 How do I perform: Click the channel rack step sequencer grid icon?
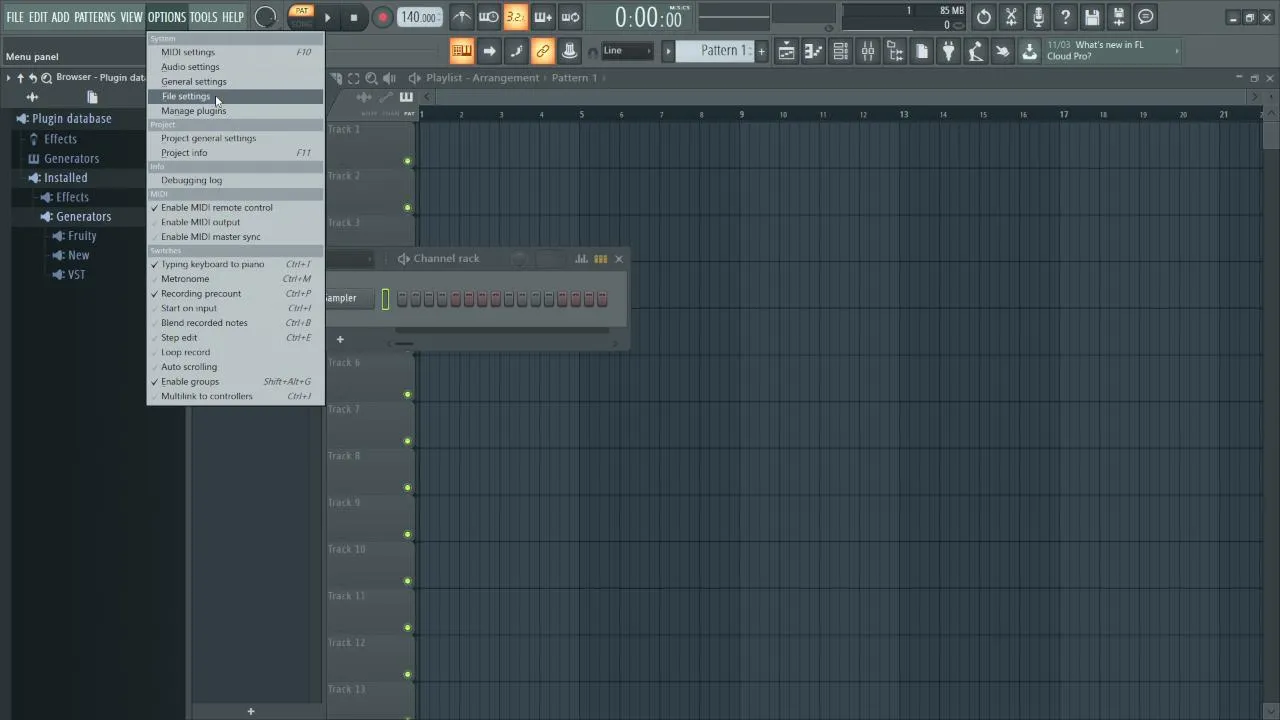point(600,259)
